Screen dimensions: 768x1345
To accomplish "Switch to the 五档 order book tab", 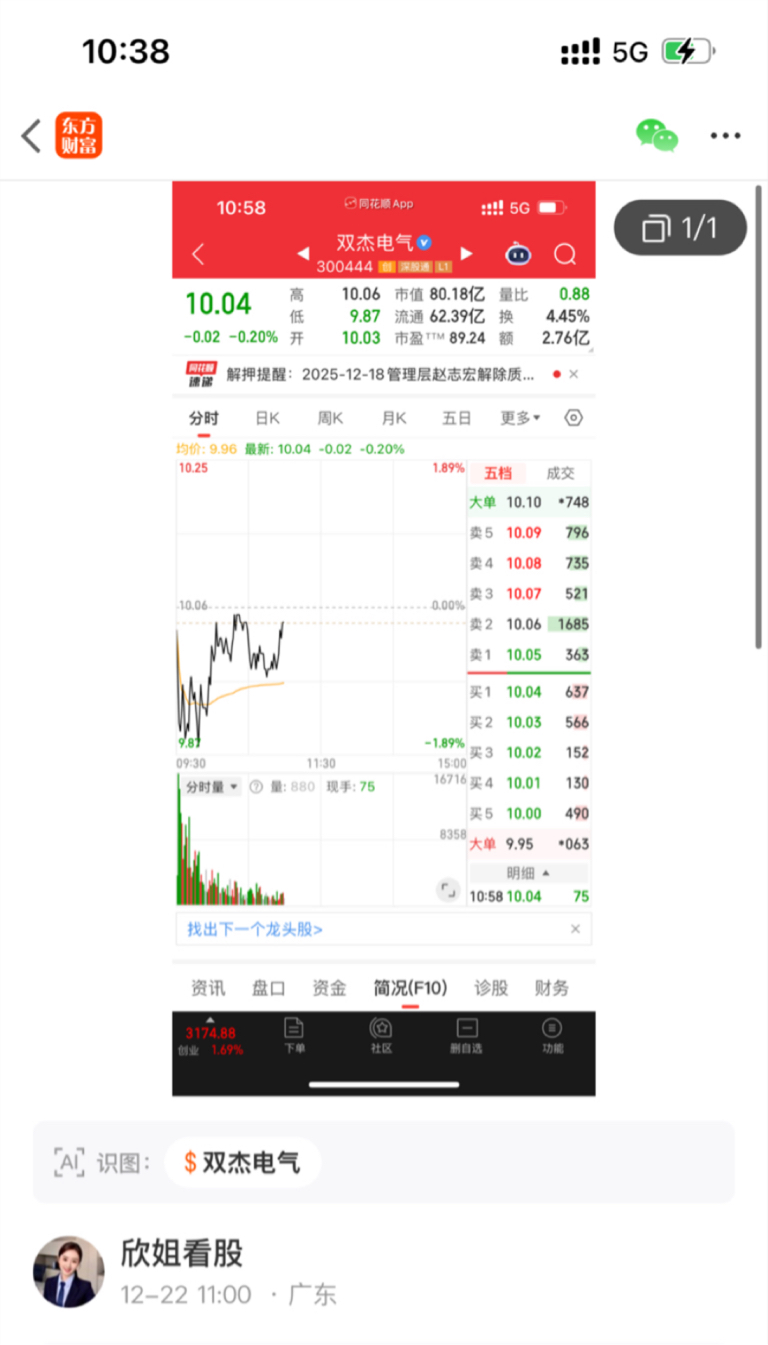I will click(497, 473).
